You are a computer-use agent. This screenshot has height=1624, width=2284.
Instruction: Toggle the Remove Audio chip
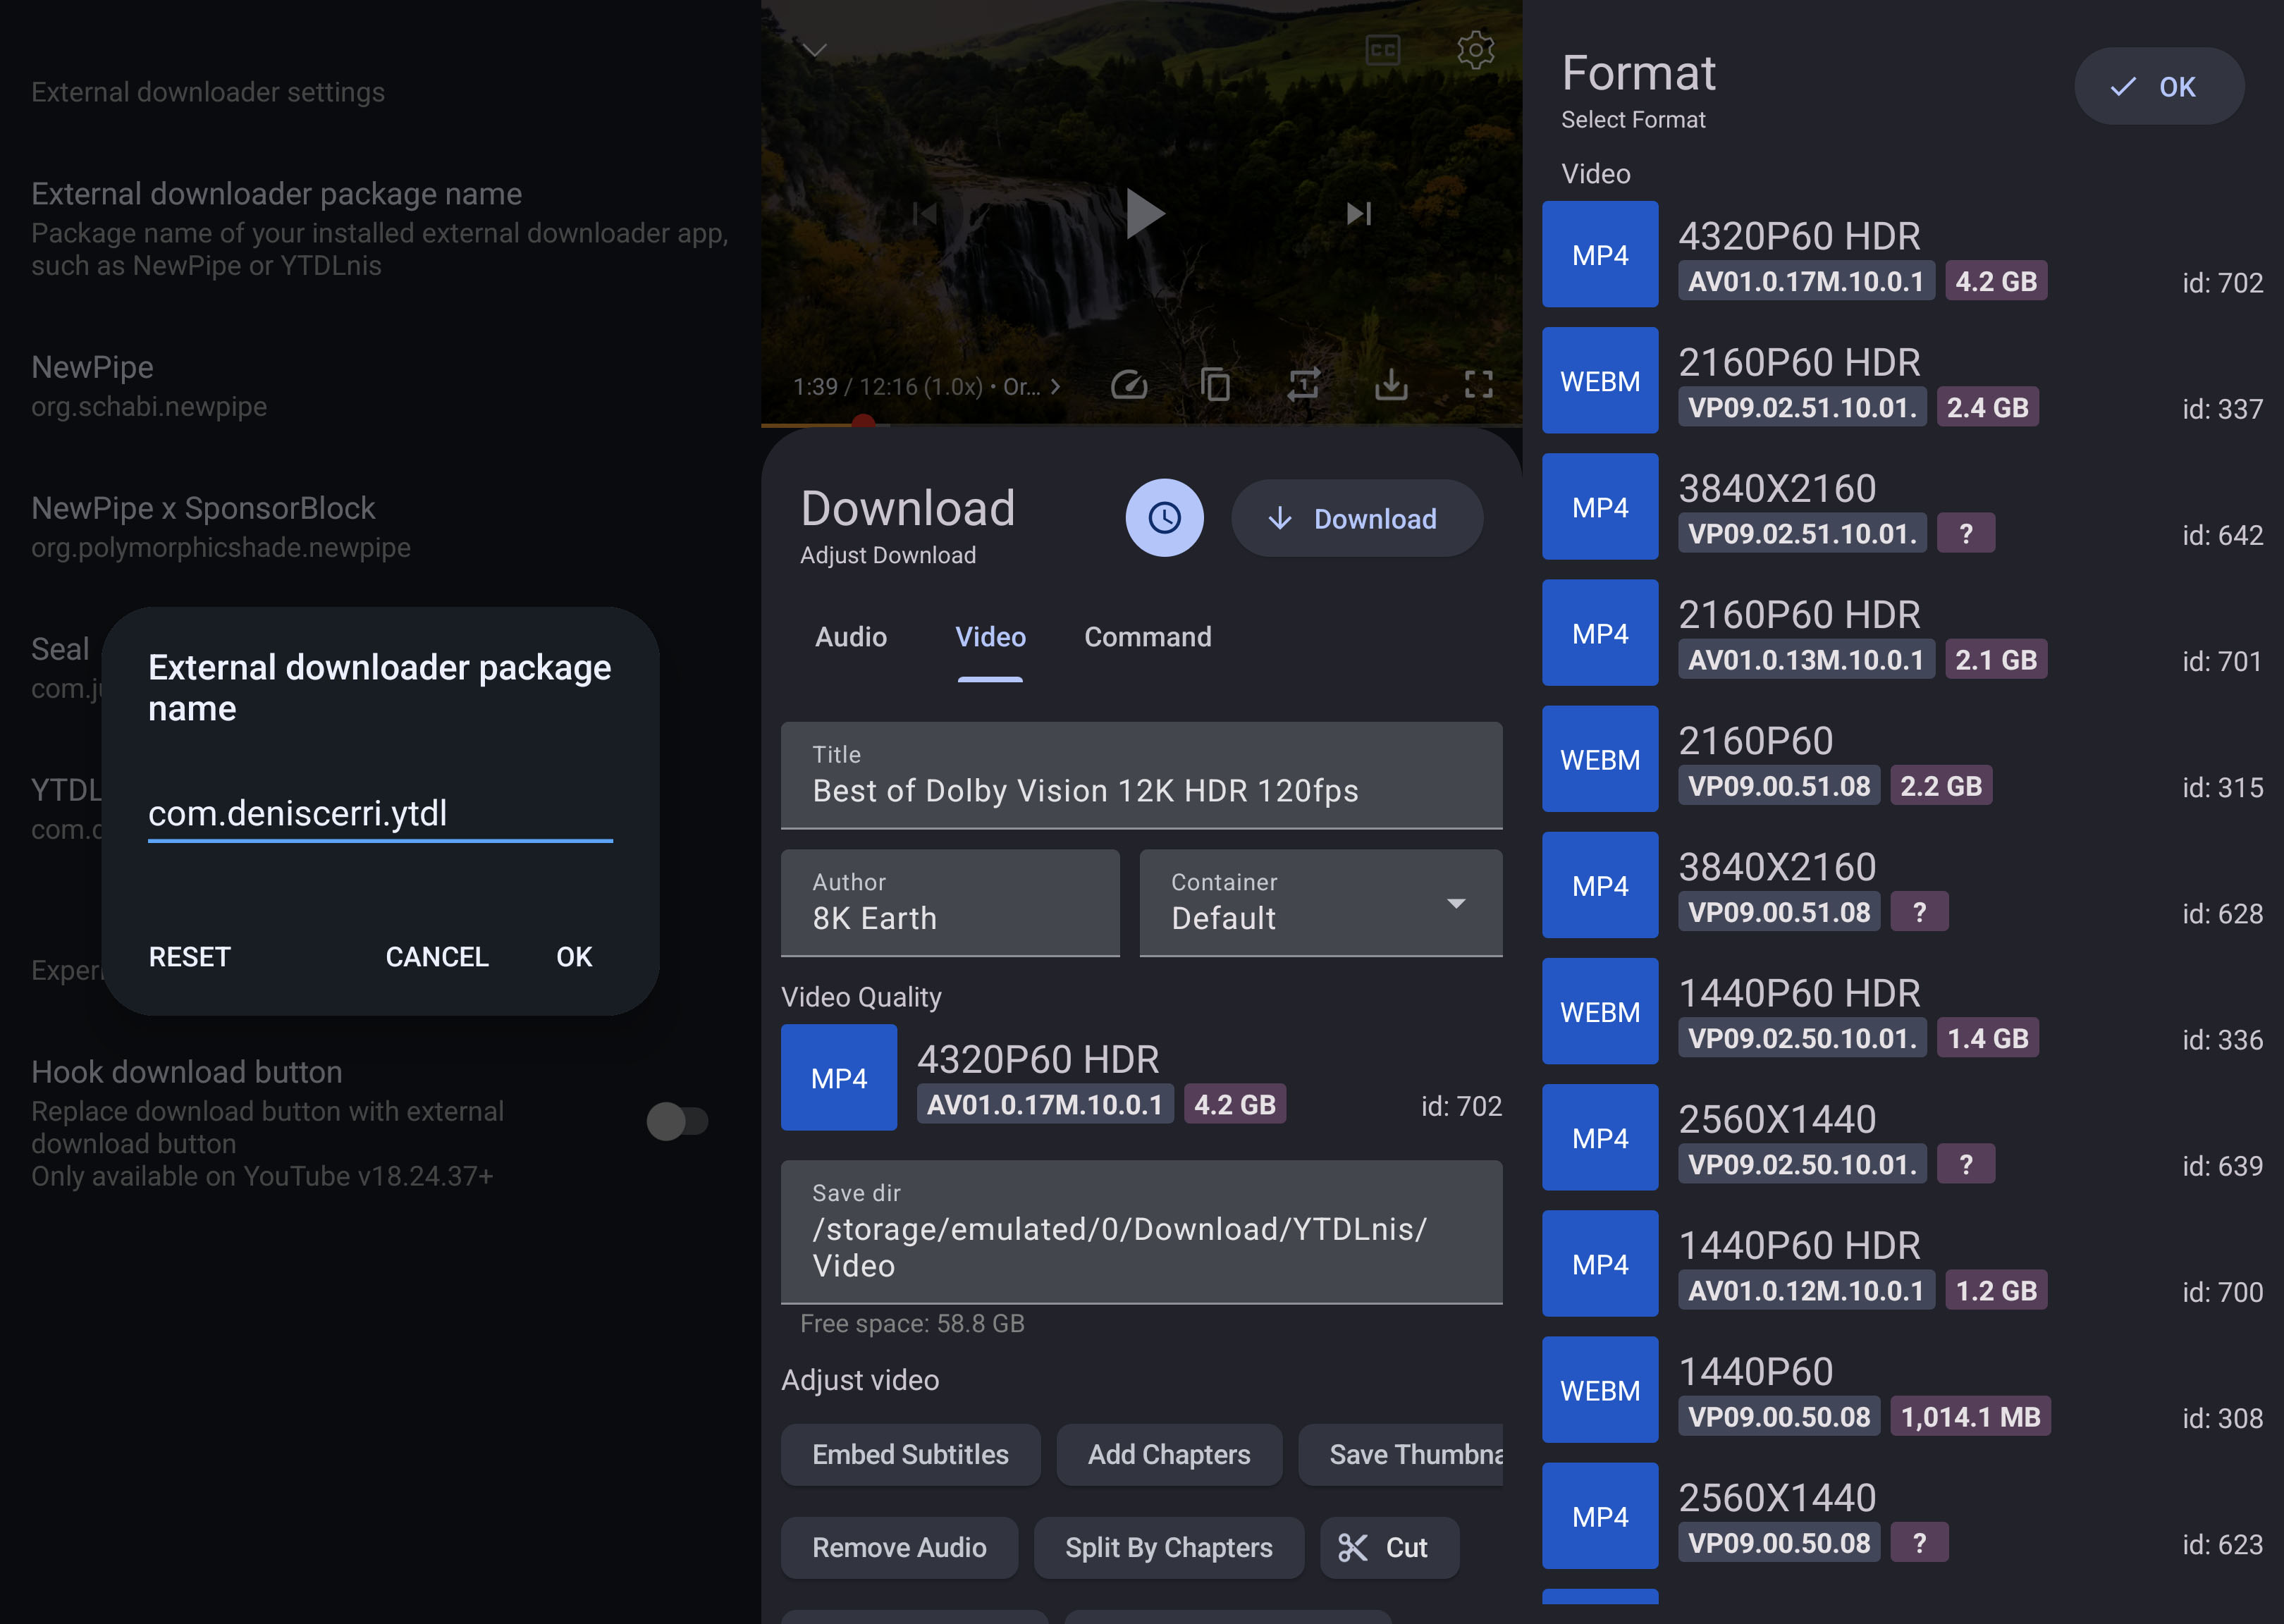[899, 1548]
